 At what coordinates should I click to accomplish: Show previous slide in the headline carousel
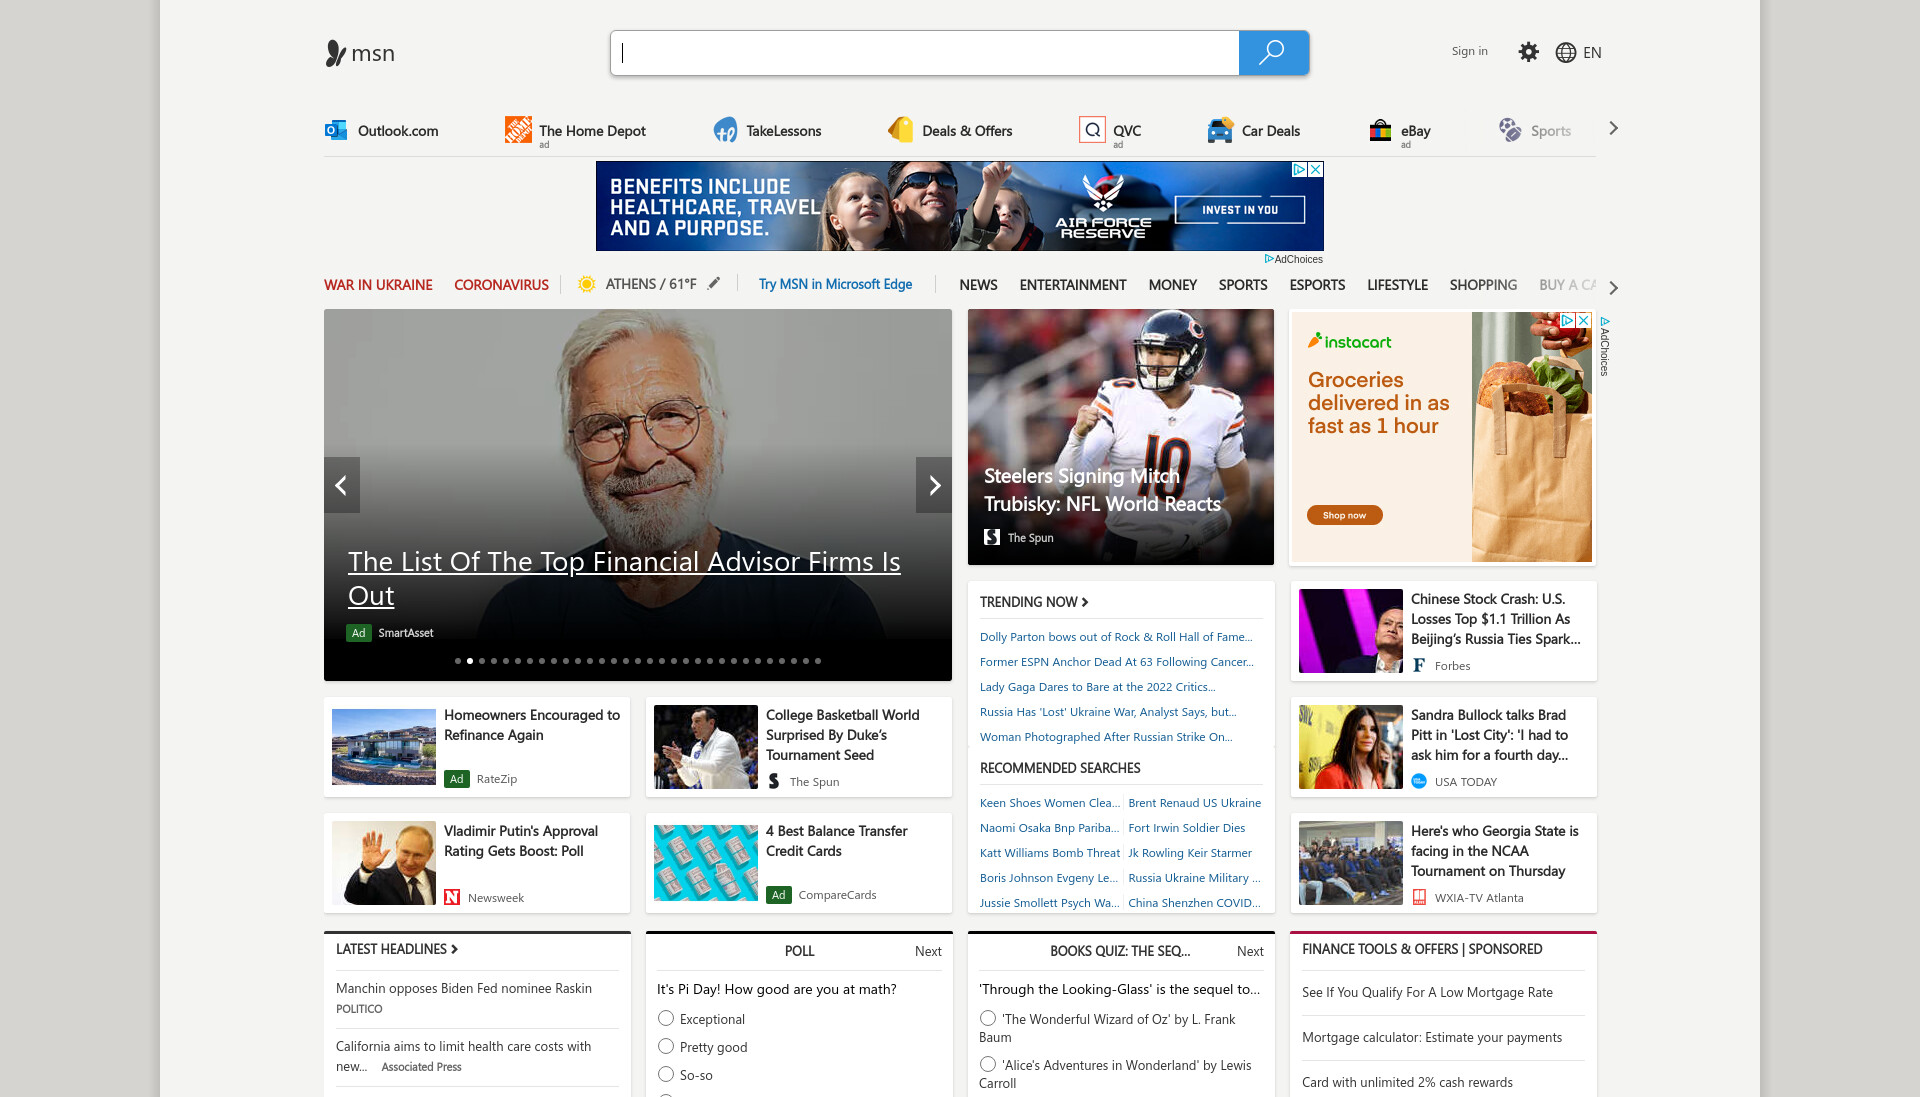tap(342, 485)
